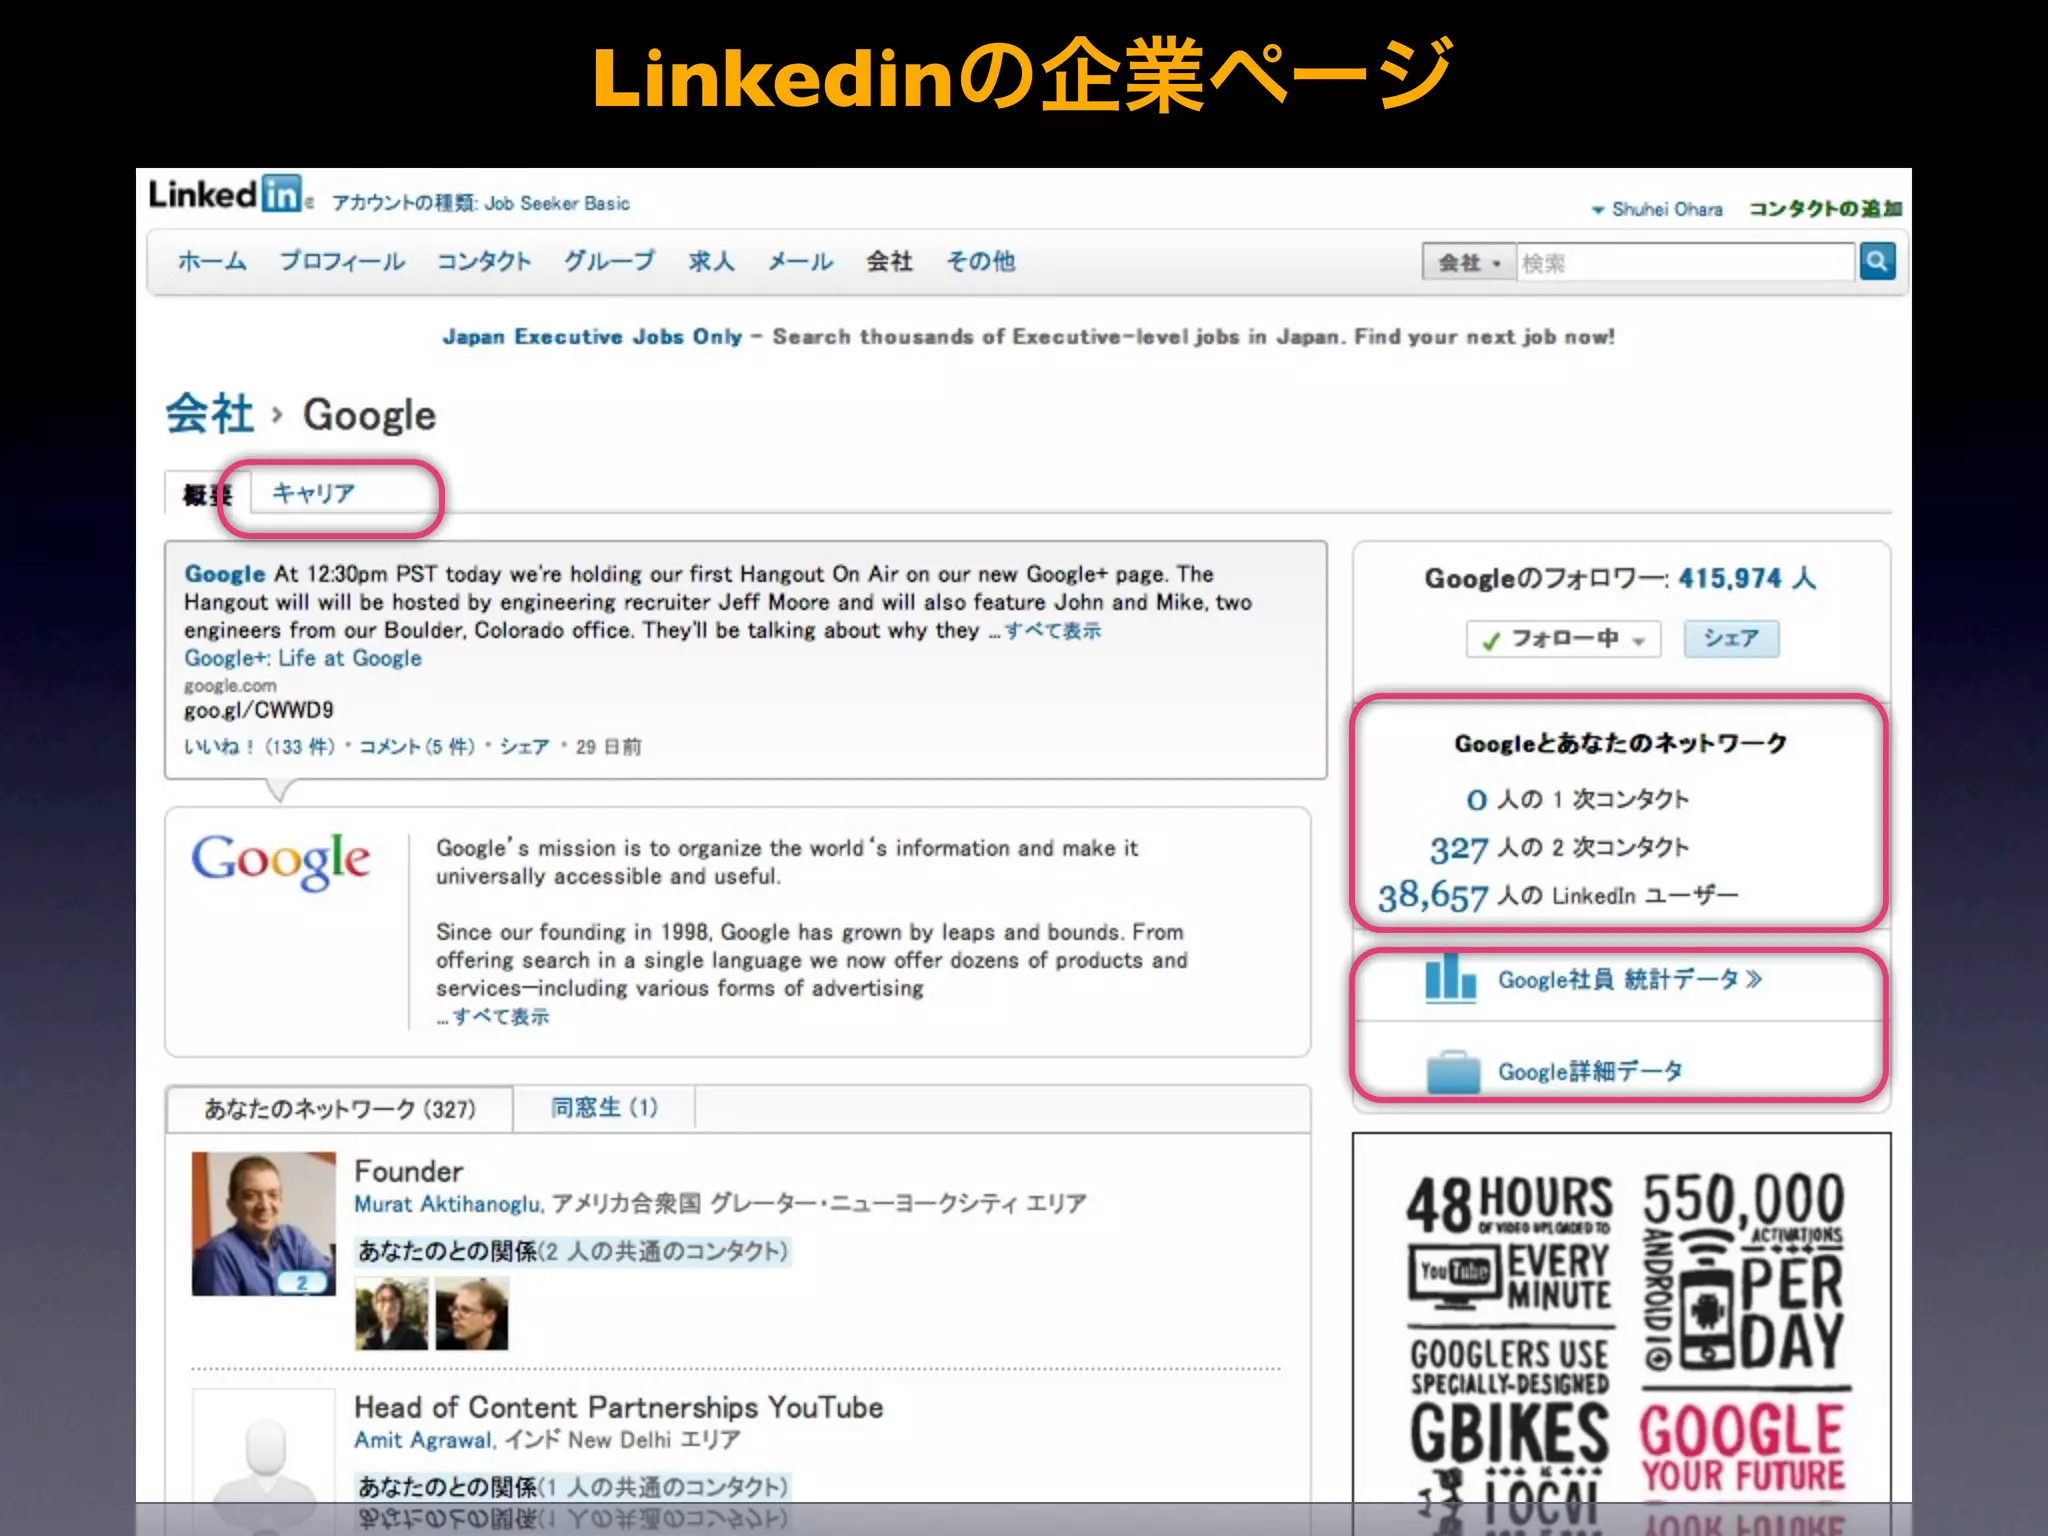
Task: Switch to the 同窓生 (1) tab
Action: point(604,1108)
